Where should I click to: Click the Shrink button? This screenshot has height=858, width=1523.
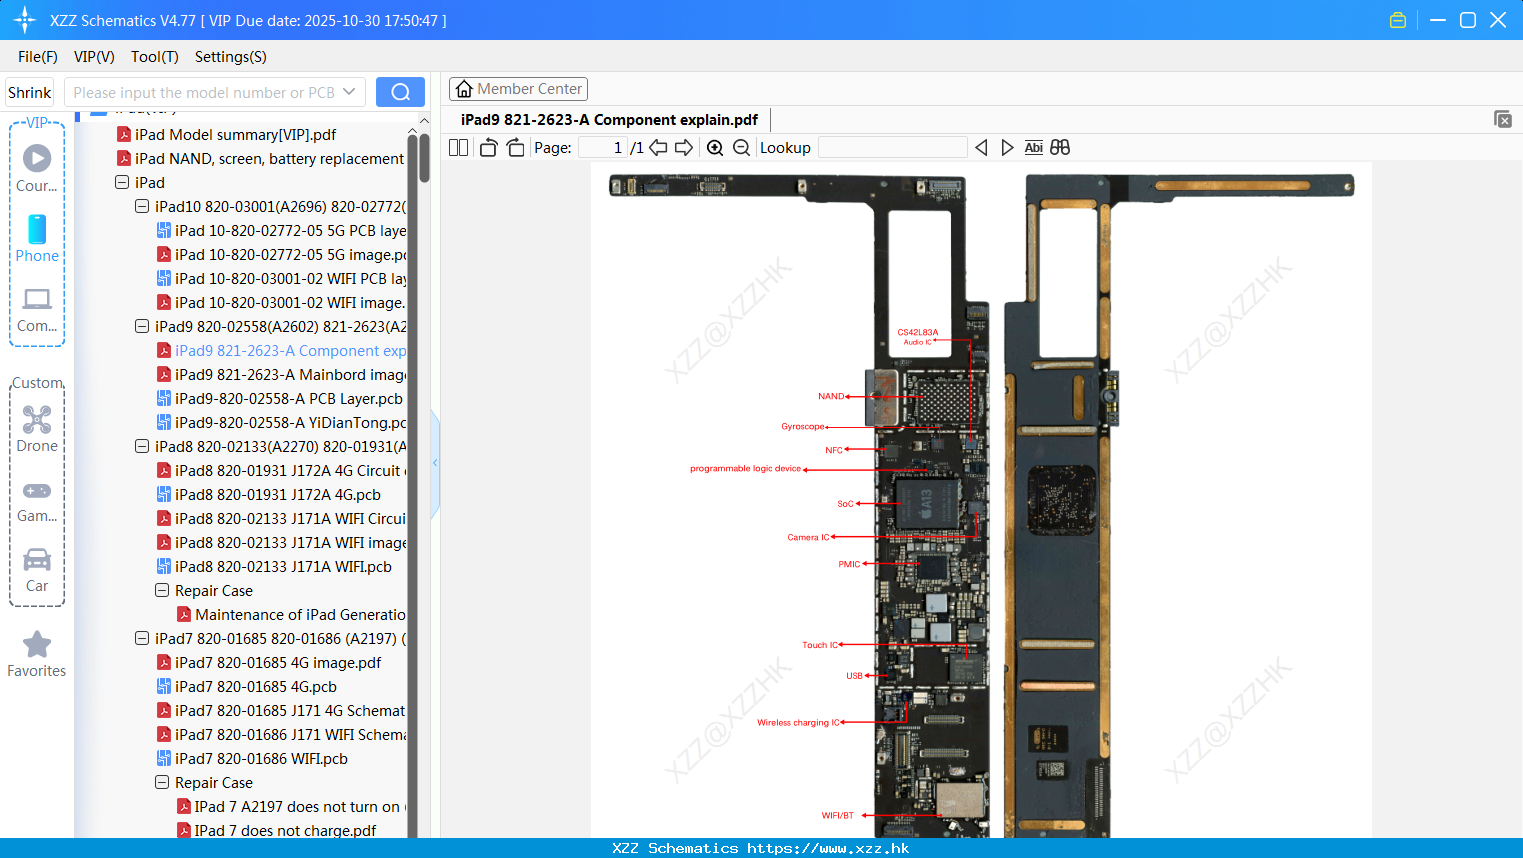tap(29, 92)
